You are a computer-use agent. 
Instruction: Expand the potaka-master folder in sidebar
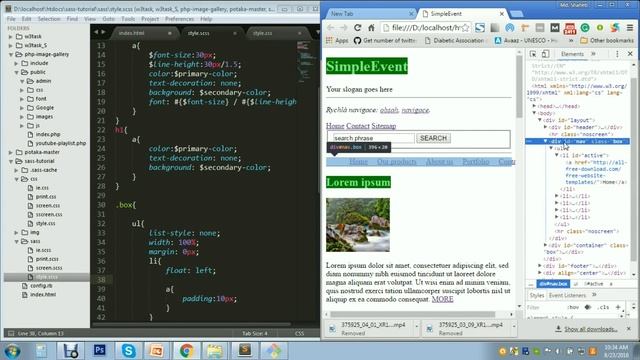(x=11, y=152)
